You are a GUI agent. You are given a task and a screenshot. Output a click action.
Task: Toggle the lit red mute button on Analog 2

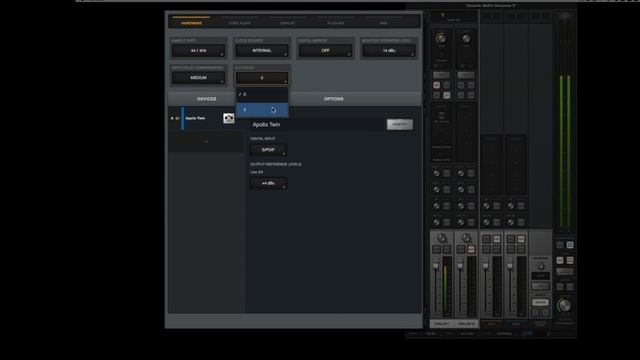pos(471,249)
